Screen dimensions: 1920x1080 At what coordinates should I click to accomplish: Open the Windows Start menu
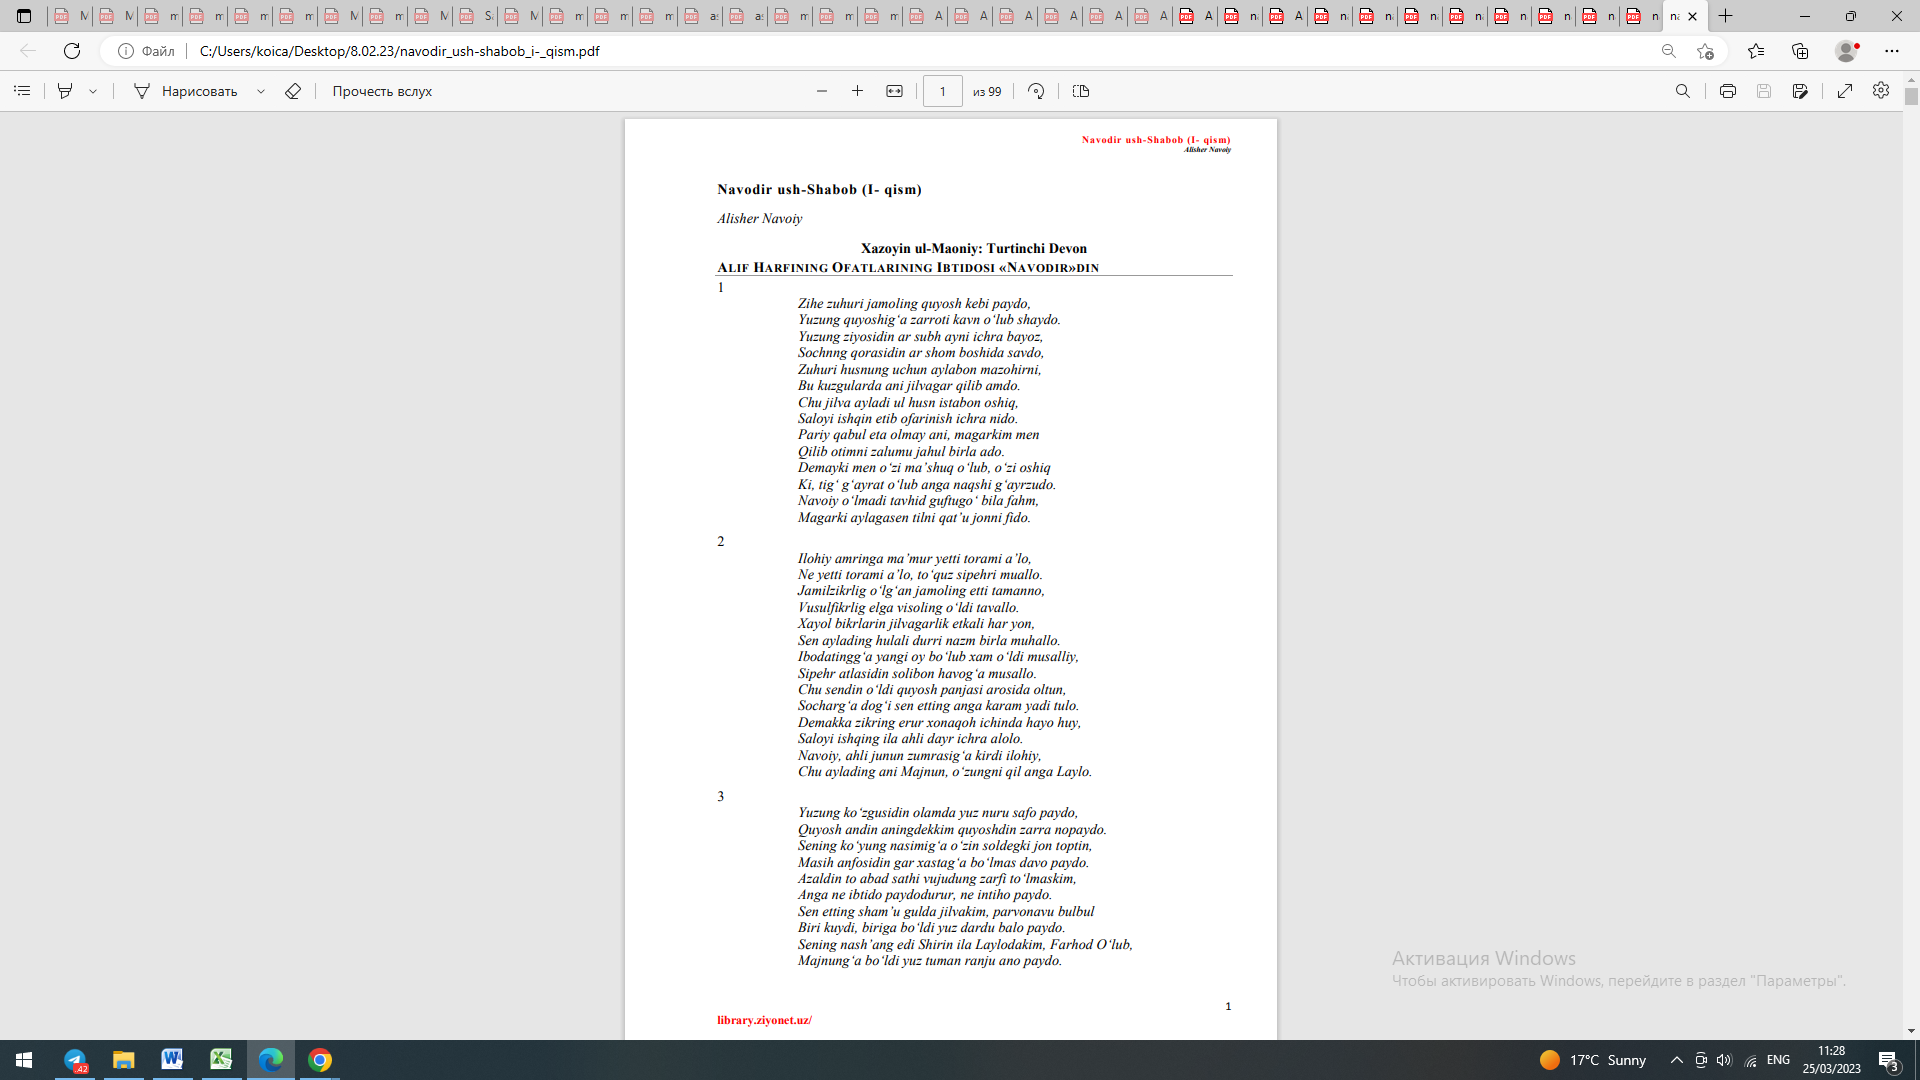pos(24,1060)
